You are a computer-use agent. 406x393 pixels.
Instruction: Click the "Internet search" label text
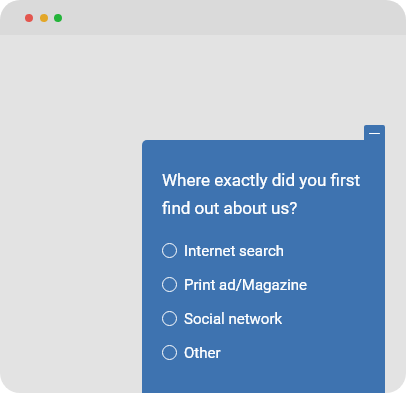pos(234,251)
